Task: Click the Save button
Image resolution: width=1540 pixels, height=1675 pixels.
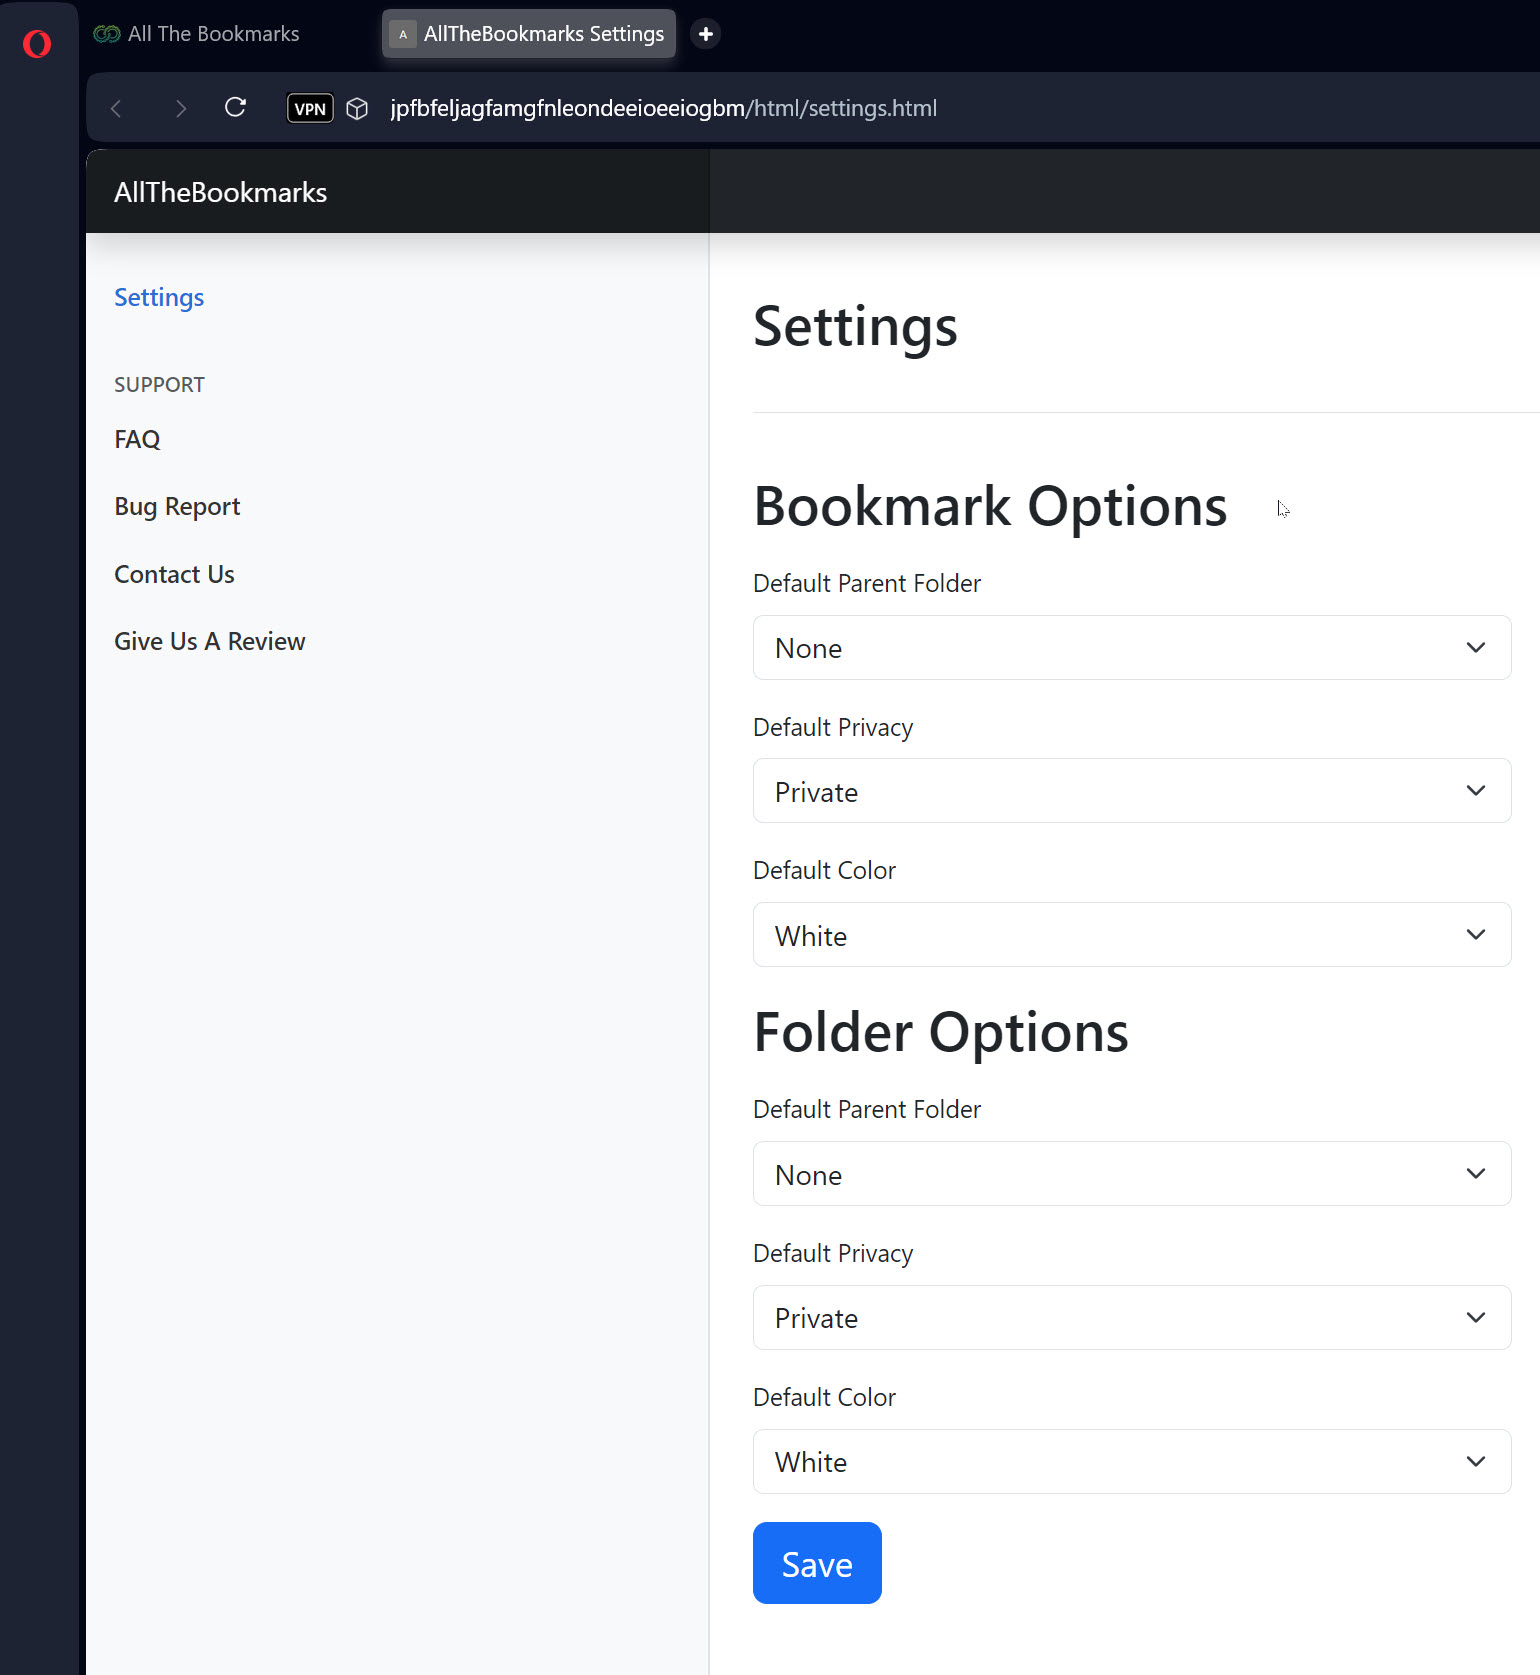Action: (817, 1563)
